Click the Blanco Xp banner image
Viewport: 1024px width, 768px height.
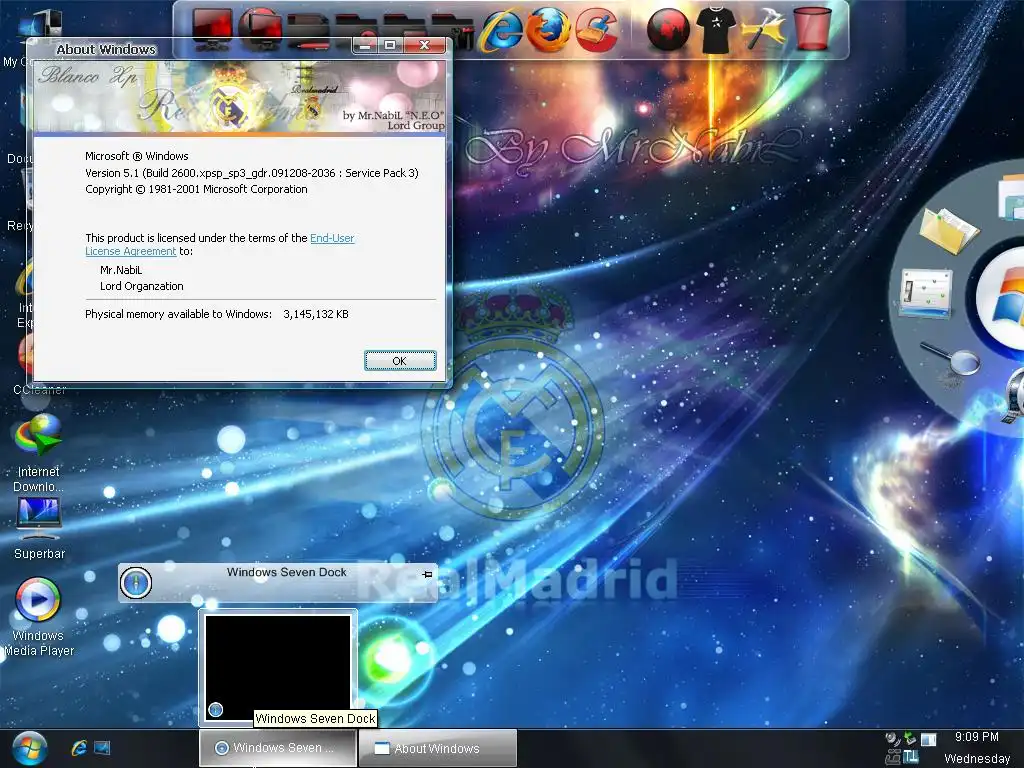tap(239, 97)
